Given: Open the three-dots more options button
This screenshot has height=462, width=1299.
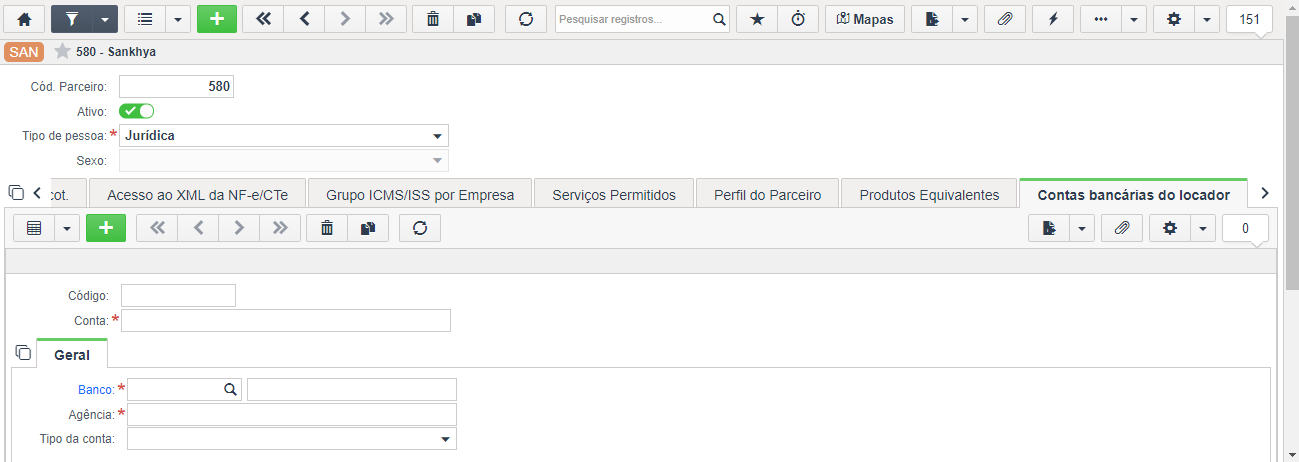Looking at the screenshot, I should [x=1100, y=19].
